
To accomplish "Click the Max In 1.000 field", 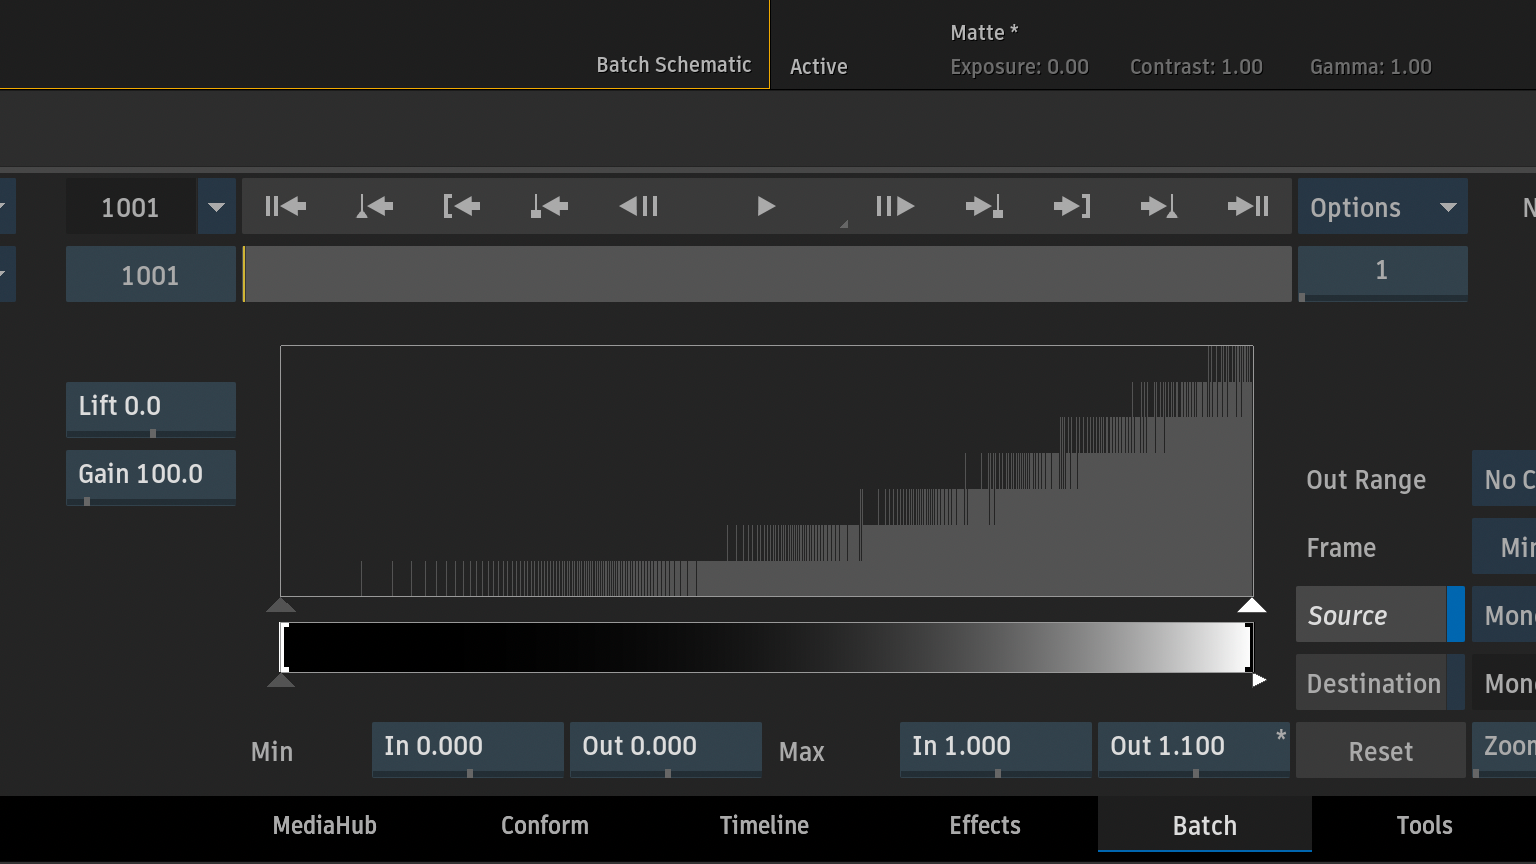I will pyautogui.click(x=995, y=749).
